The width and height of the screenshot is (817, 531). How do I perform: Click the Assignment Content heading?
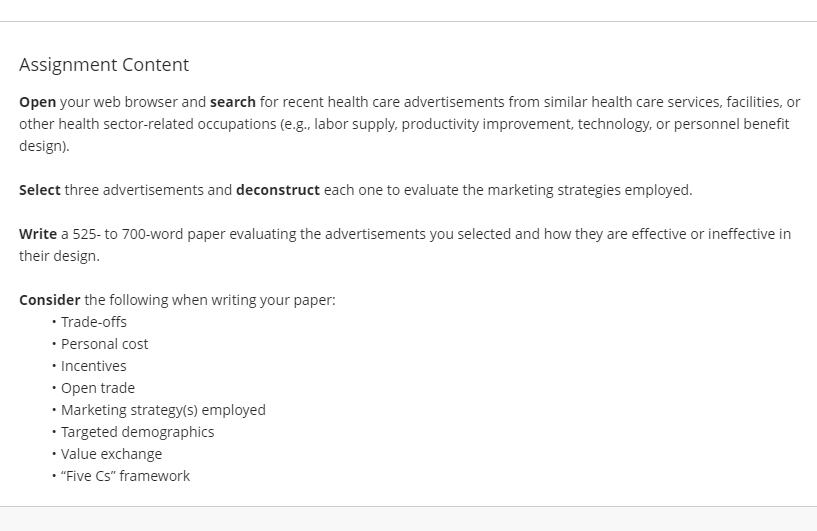[x=104, y=65]
